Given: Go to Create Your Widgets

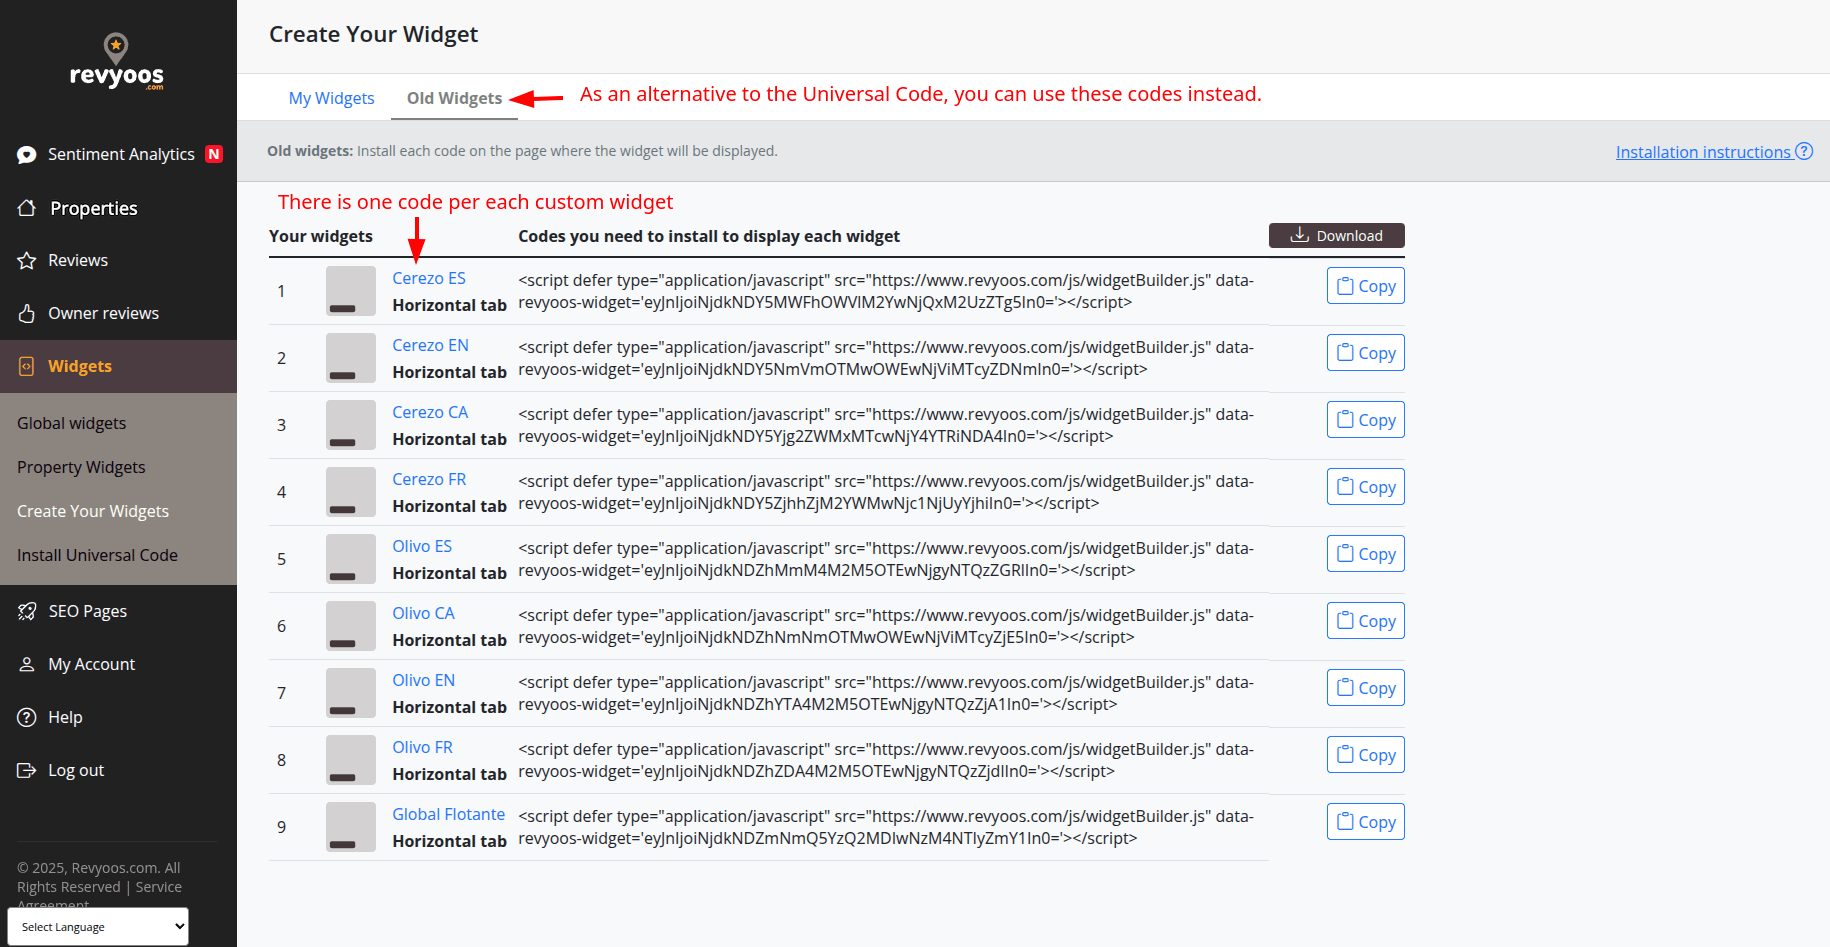Looking at the screenshot, I should click(x=93, y=512).
